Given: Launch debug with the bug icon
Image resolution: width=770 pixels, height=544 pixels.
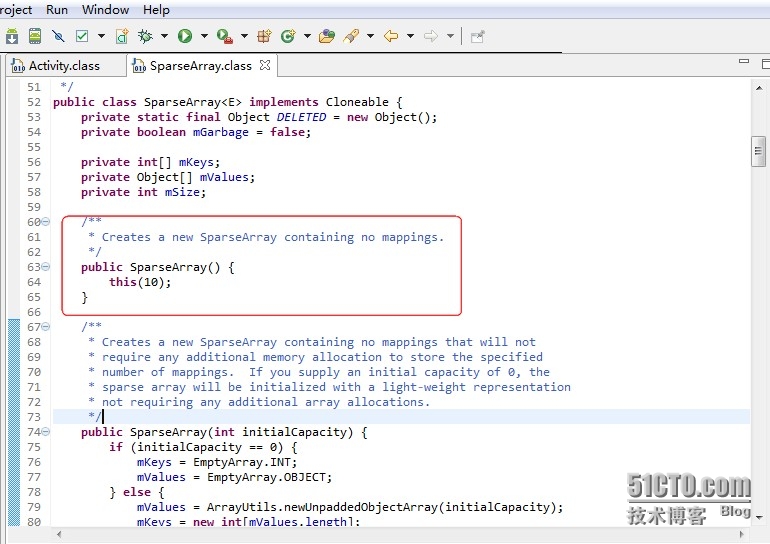Looking at the screenshot, I should [145, 36].
